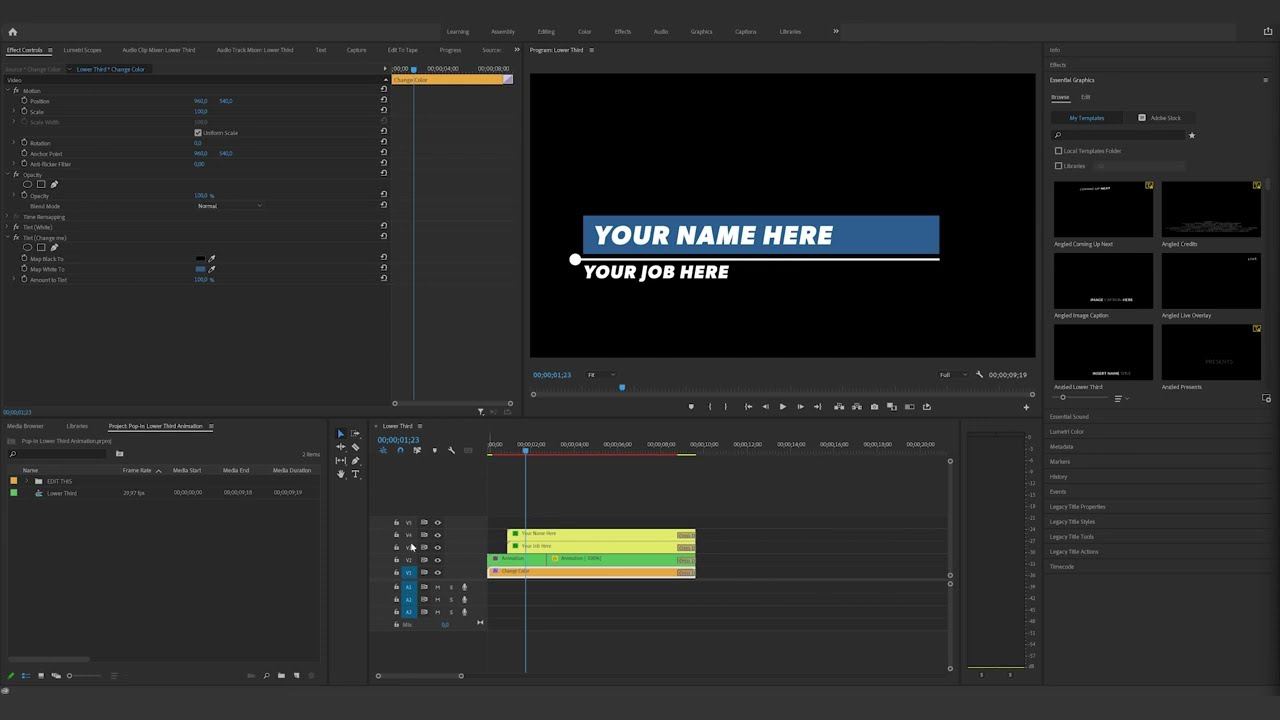Click the eyedropper for Map Black To
This screenshot has width=1280, height=720.
coord(211,259)
